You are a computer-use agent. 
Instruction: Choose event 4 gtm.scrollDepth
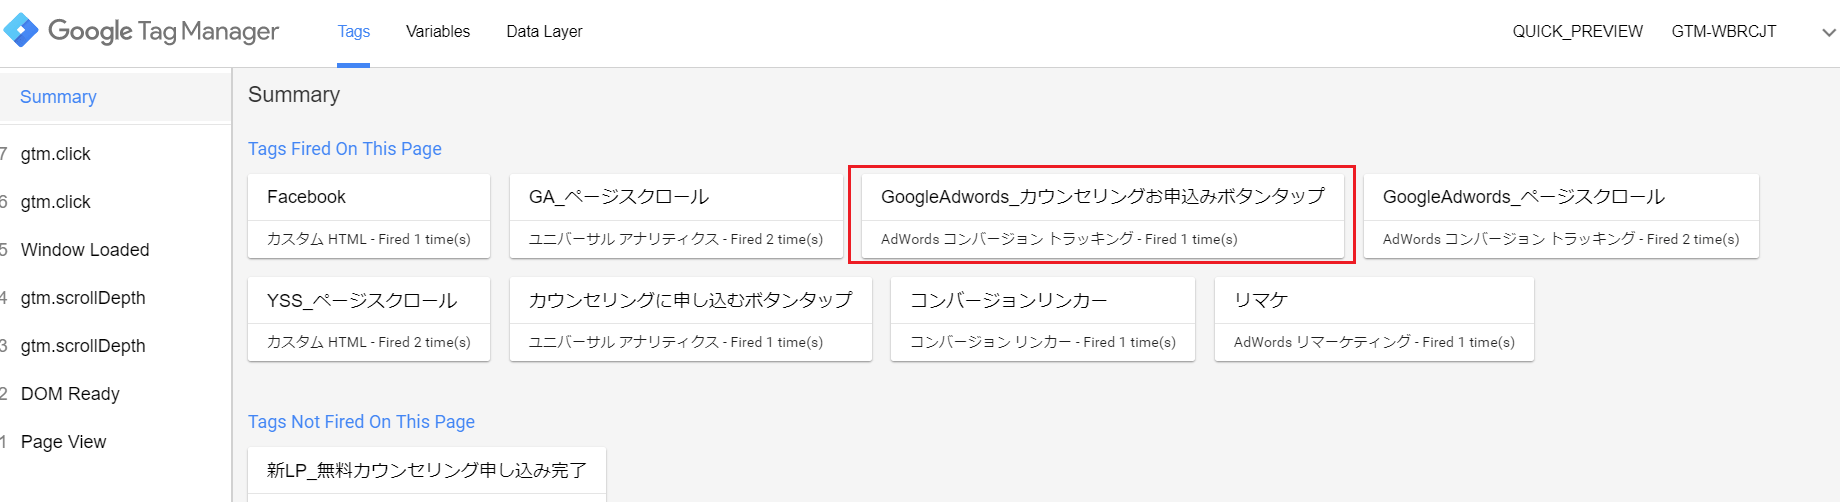(115, 298)
